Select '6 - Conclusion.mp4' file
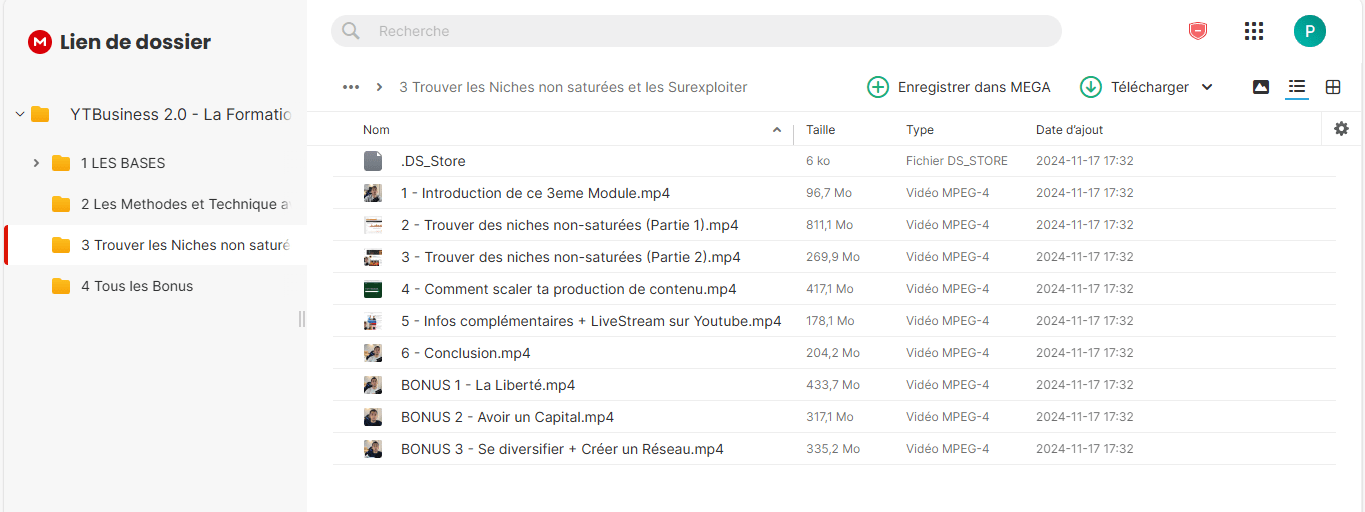The height and width of the screenshot is (512, 1365). coord(465,353)
